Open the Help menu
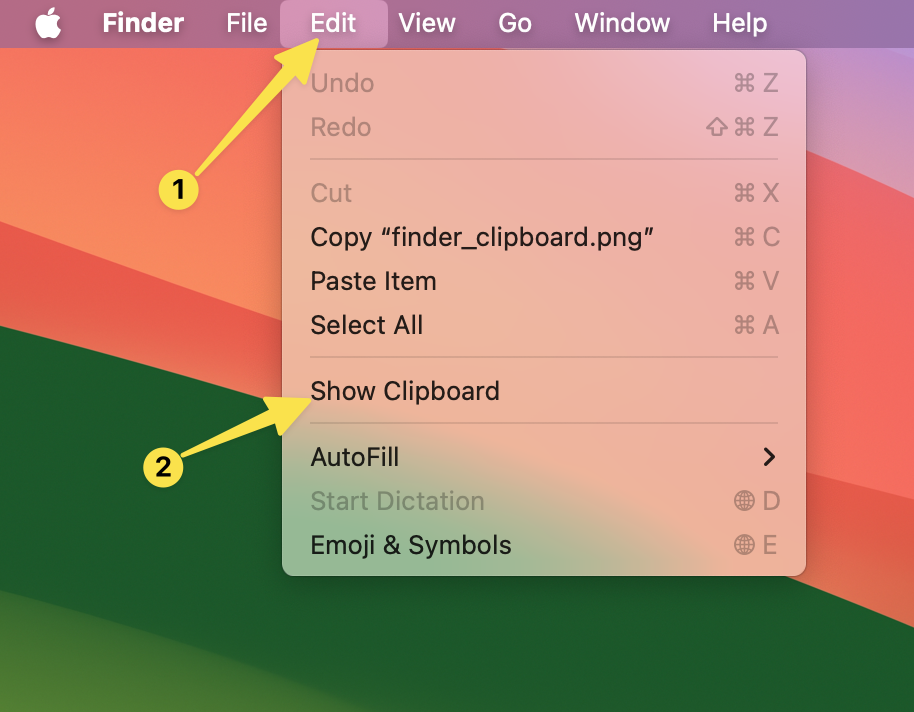Screen dimensions: 914x712 (739, 23)
